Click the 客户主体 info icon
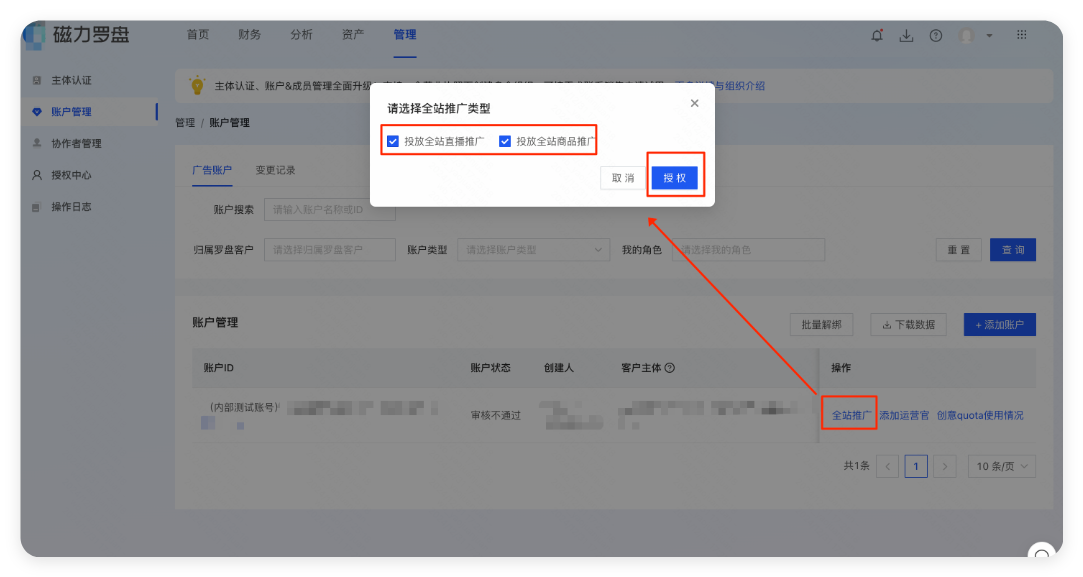Viewport: 1083px width, 577px height. coord(669,368)
